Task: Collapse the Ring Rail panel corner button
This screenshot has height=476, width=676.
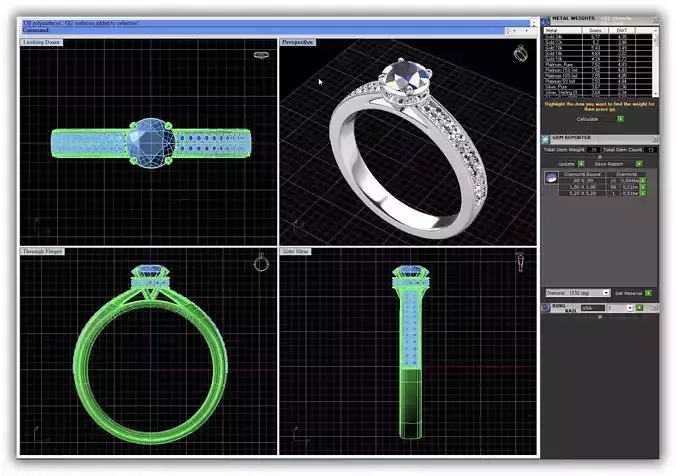Action: point(655,307)
